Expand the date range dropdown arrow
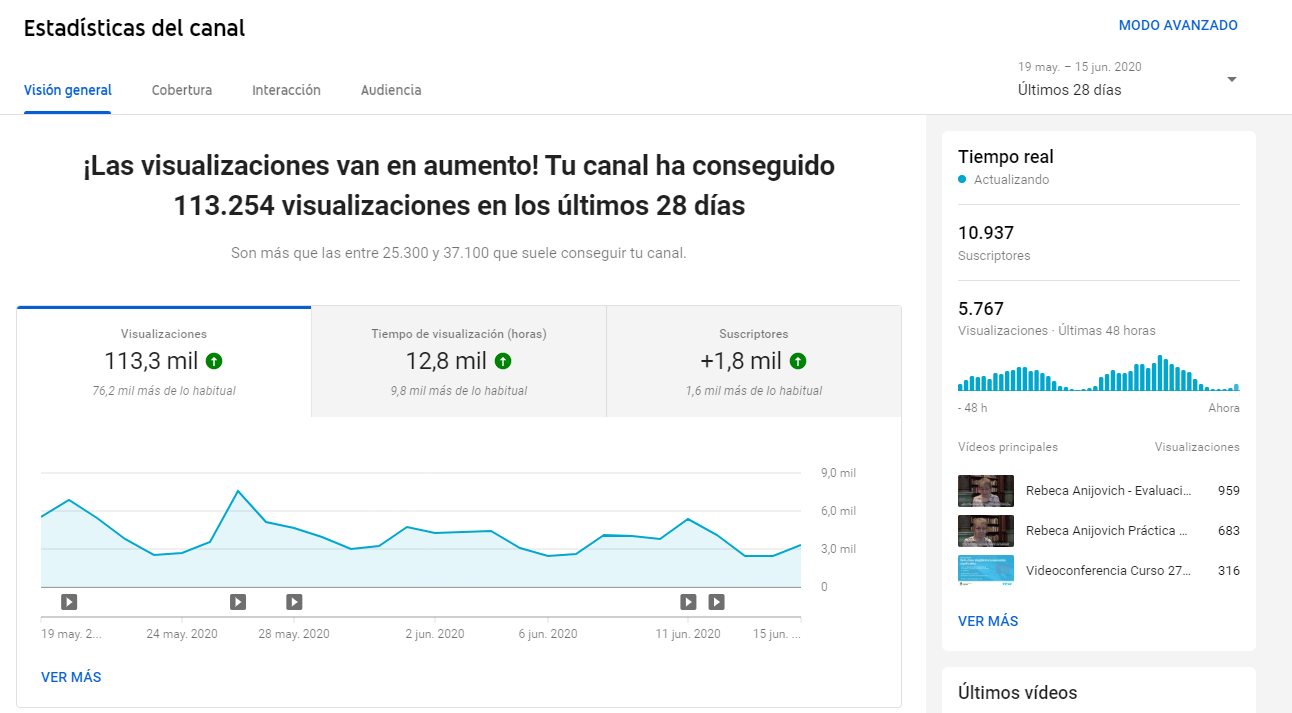 (x=1232, y=80)
